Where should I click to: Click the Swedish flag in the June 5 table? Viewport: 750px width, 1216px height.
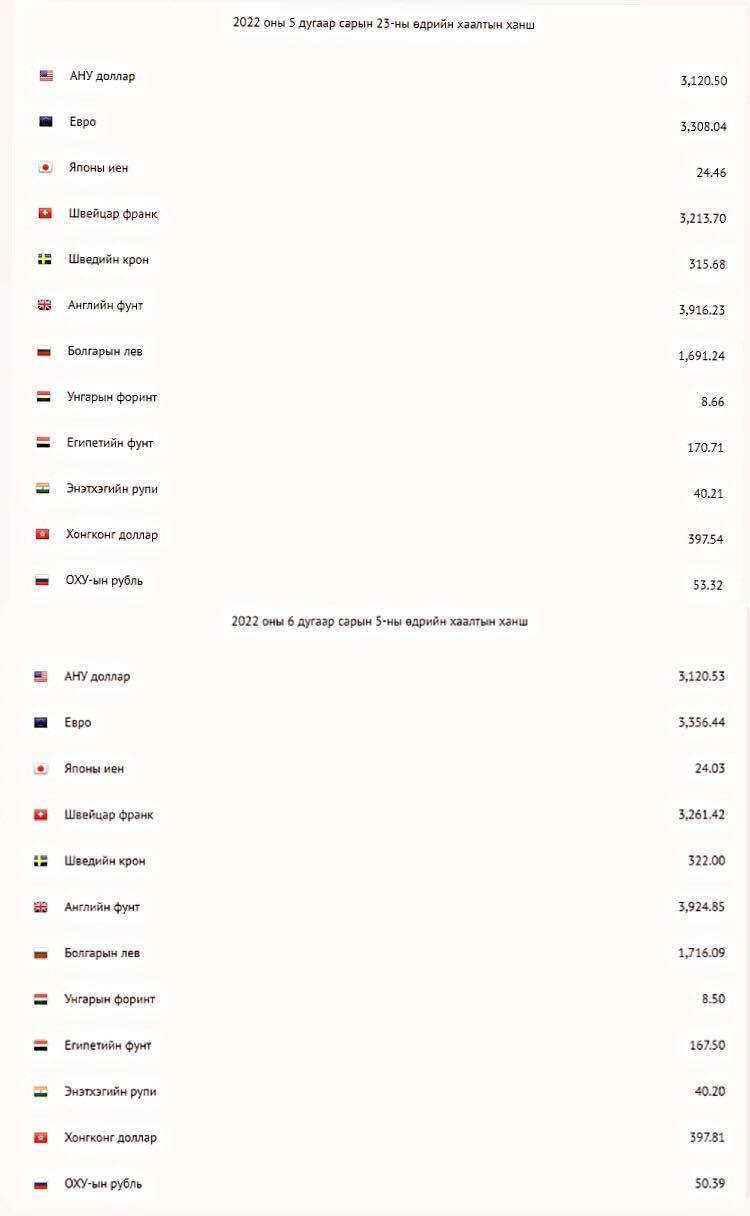[x=41, y=861]
